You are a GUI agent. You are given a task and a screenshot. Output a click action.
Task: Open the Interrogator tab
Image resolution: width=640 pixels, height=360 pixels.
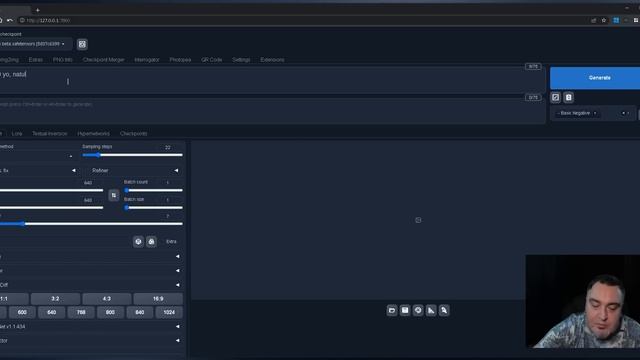(x=147, y=60)
